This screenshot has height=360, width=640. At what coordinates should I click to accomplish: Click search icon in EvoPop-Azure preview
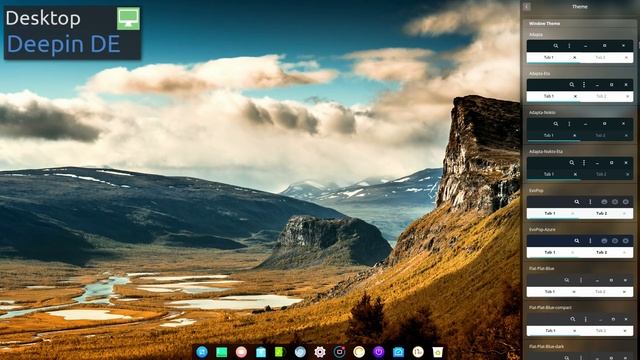577,241
